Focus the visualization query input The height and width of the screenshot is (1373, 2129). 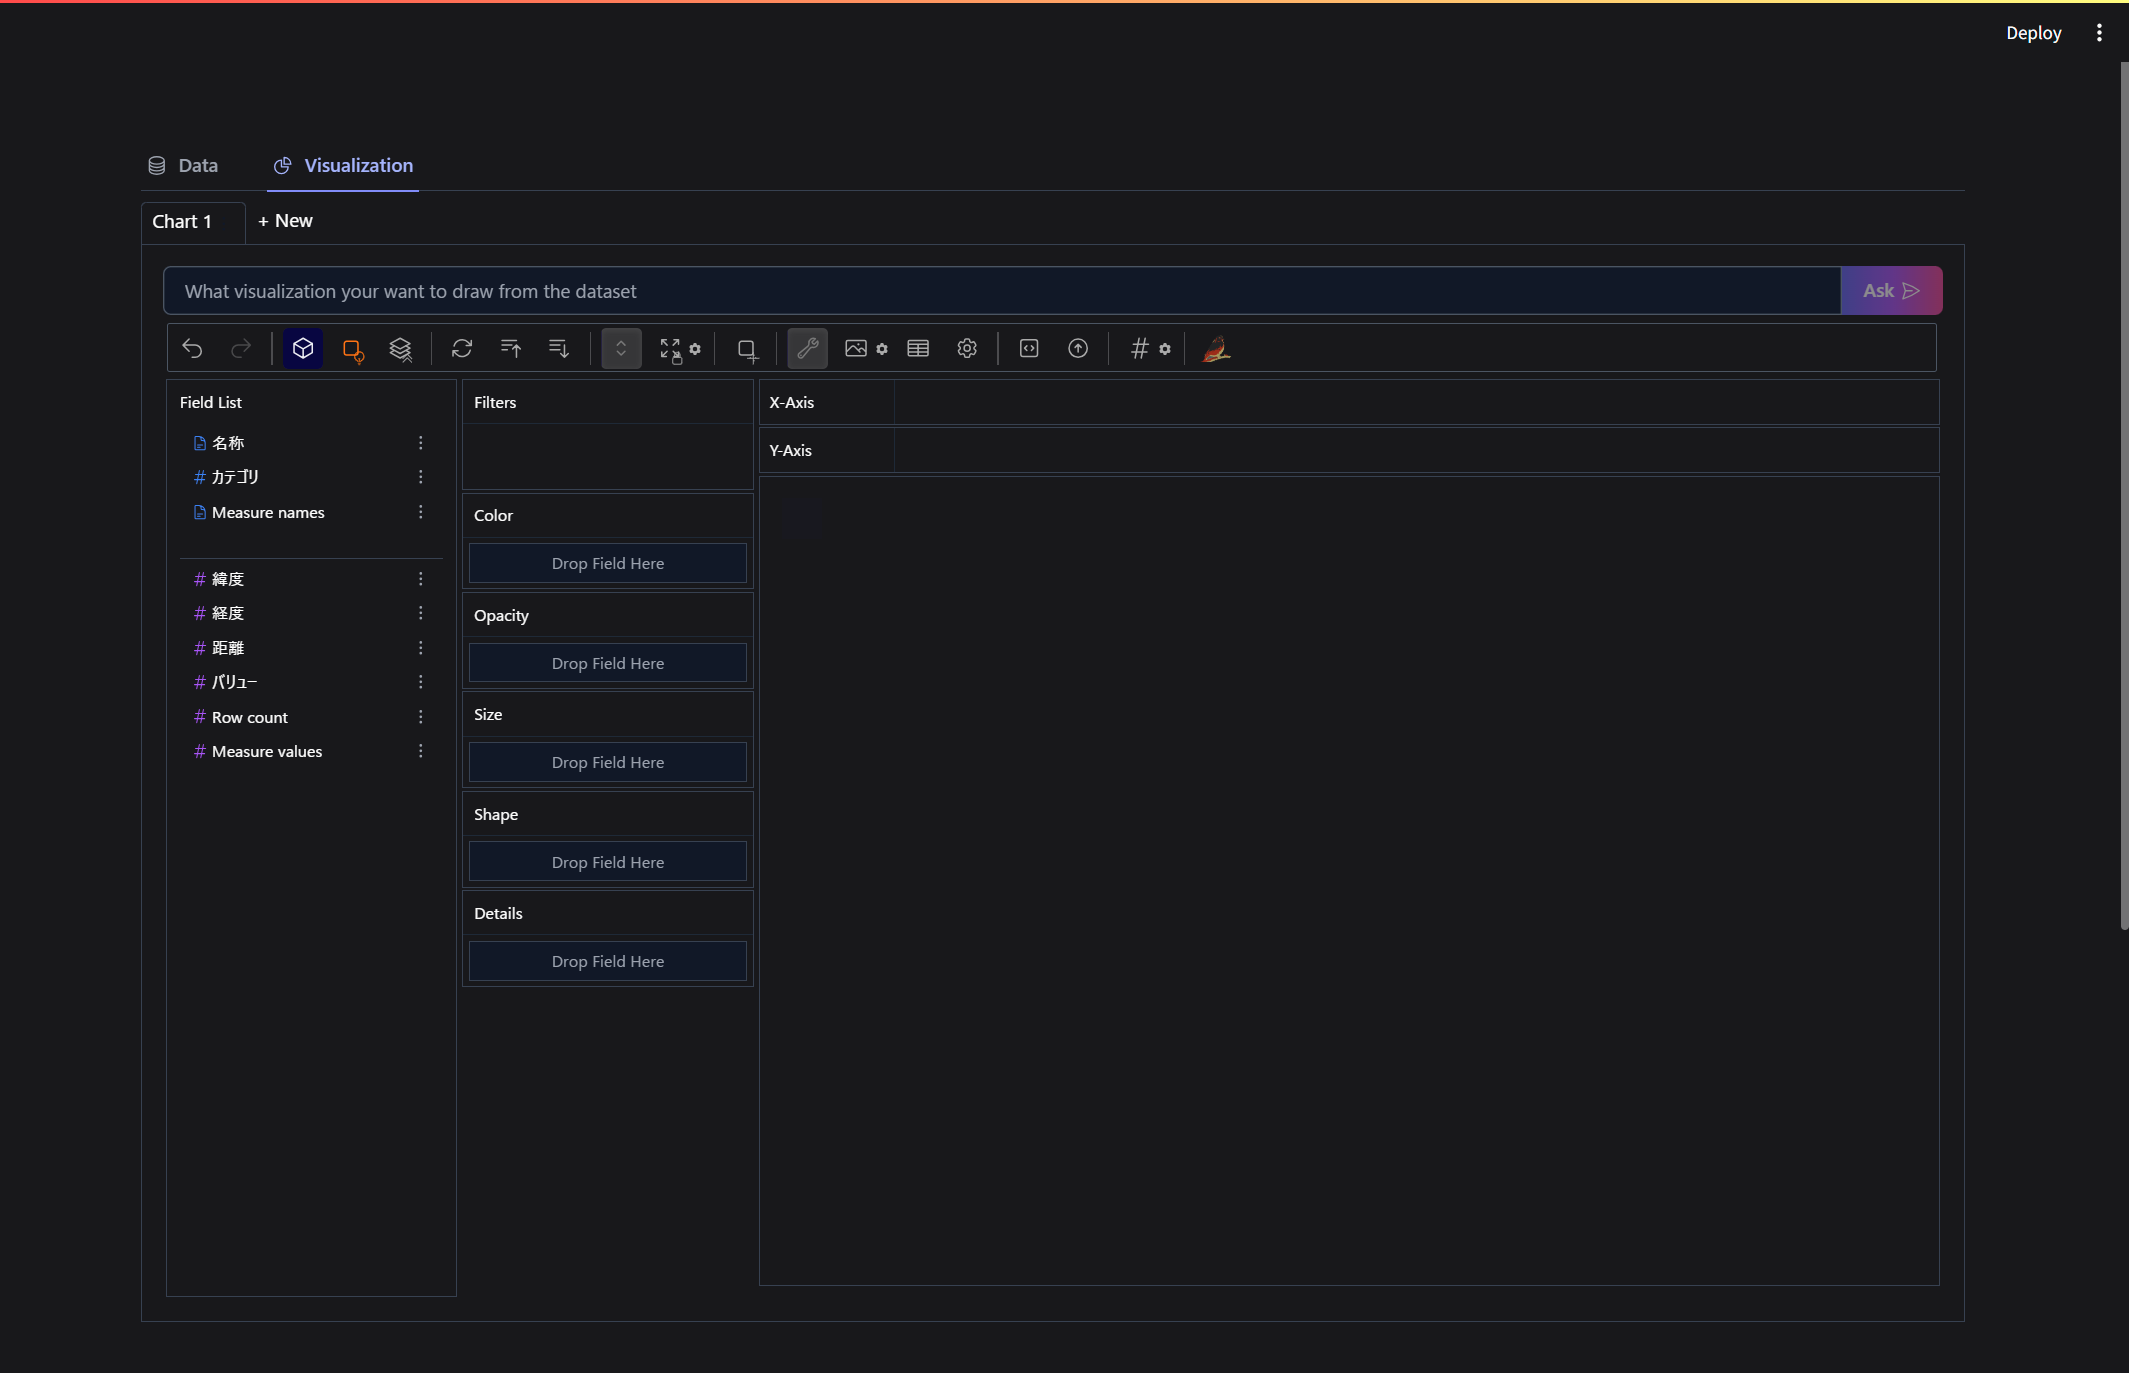pos(1000,291)
